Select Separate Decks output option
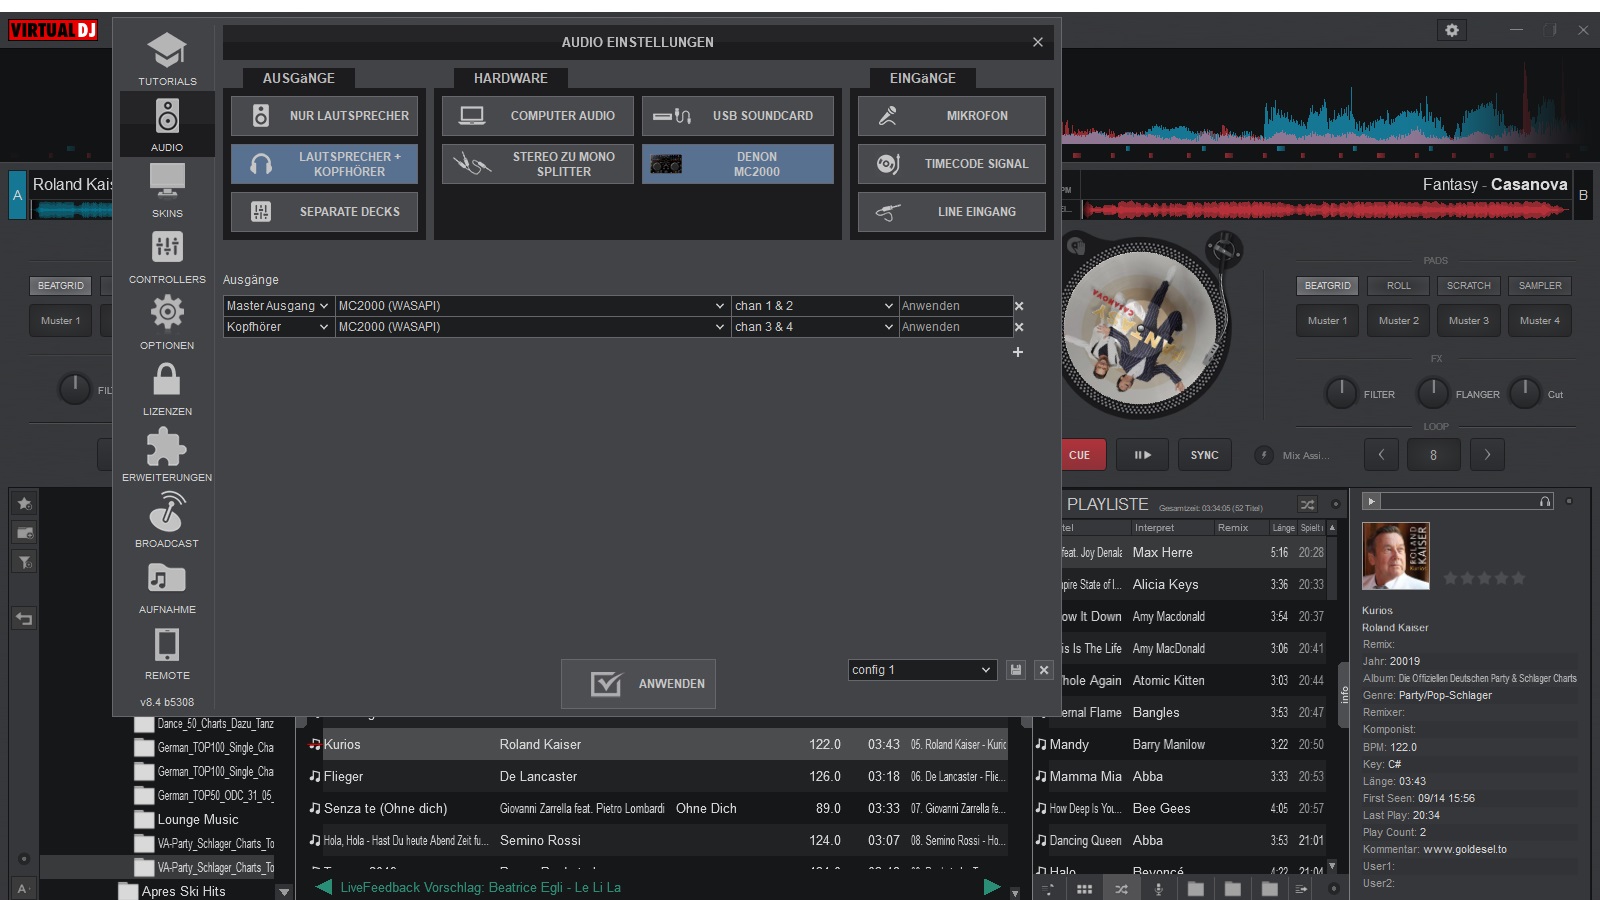 [324, 212]
